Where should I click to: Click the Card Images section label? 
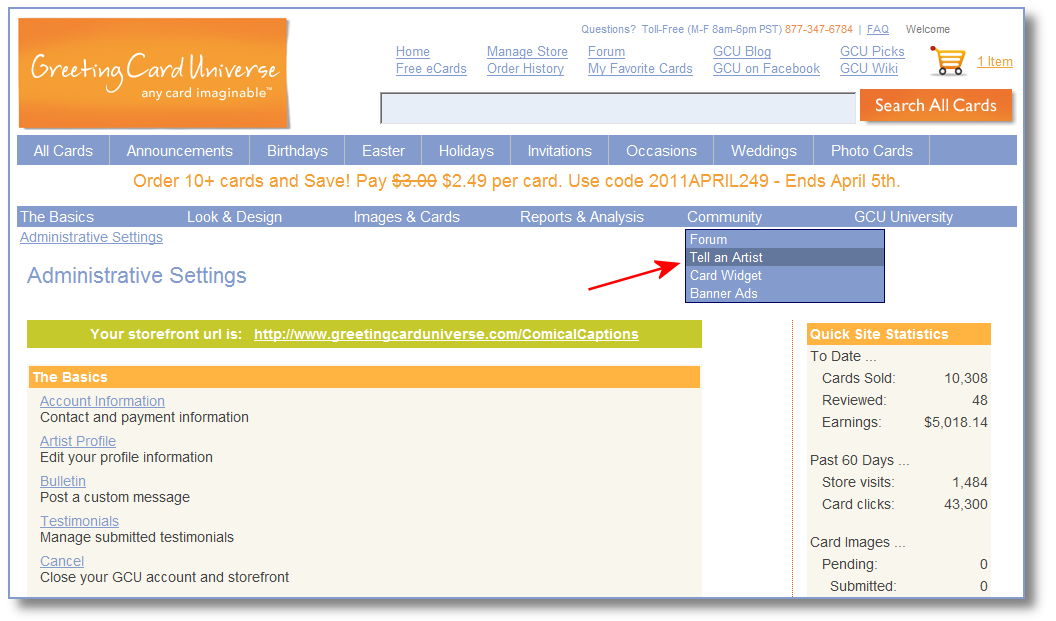coord(857,542)
